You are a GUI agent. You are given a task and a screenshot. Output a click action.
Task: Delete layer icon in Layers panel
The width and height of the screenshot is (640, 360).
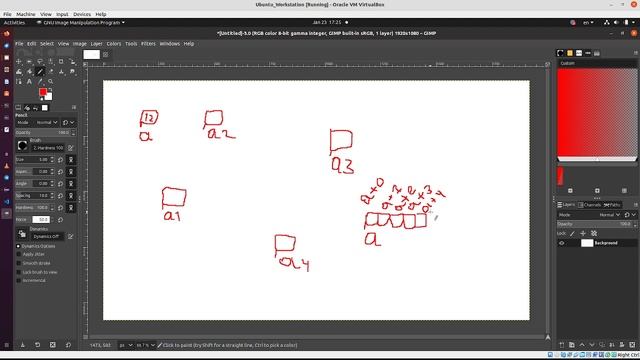pos(632,345)
